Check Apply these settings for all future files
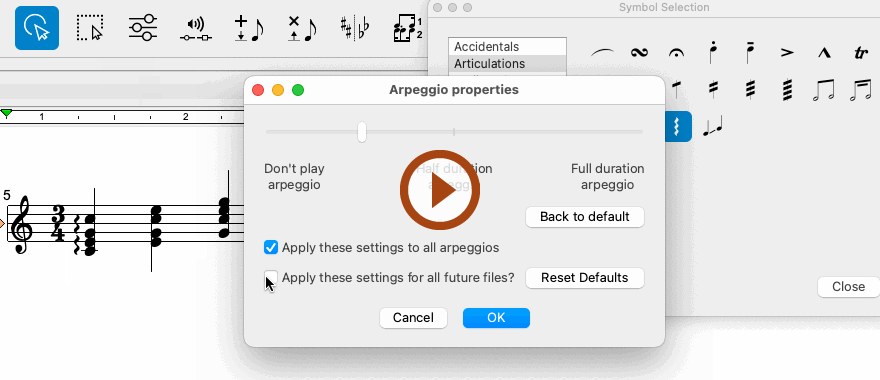Image resolution: width=880 pixels, height=380 pixels. pyautogui.click(x=271, y=277)
